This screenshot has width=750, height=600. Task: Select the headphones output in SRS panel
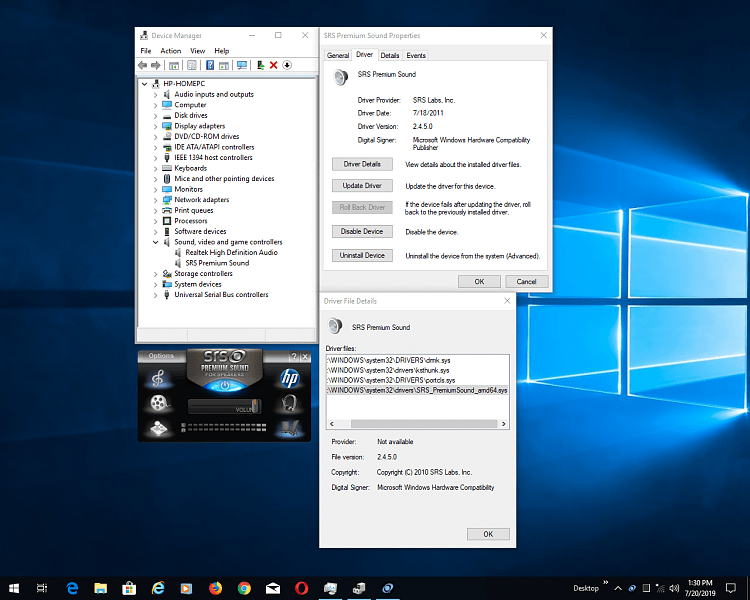[x=289, y=403]
